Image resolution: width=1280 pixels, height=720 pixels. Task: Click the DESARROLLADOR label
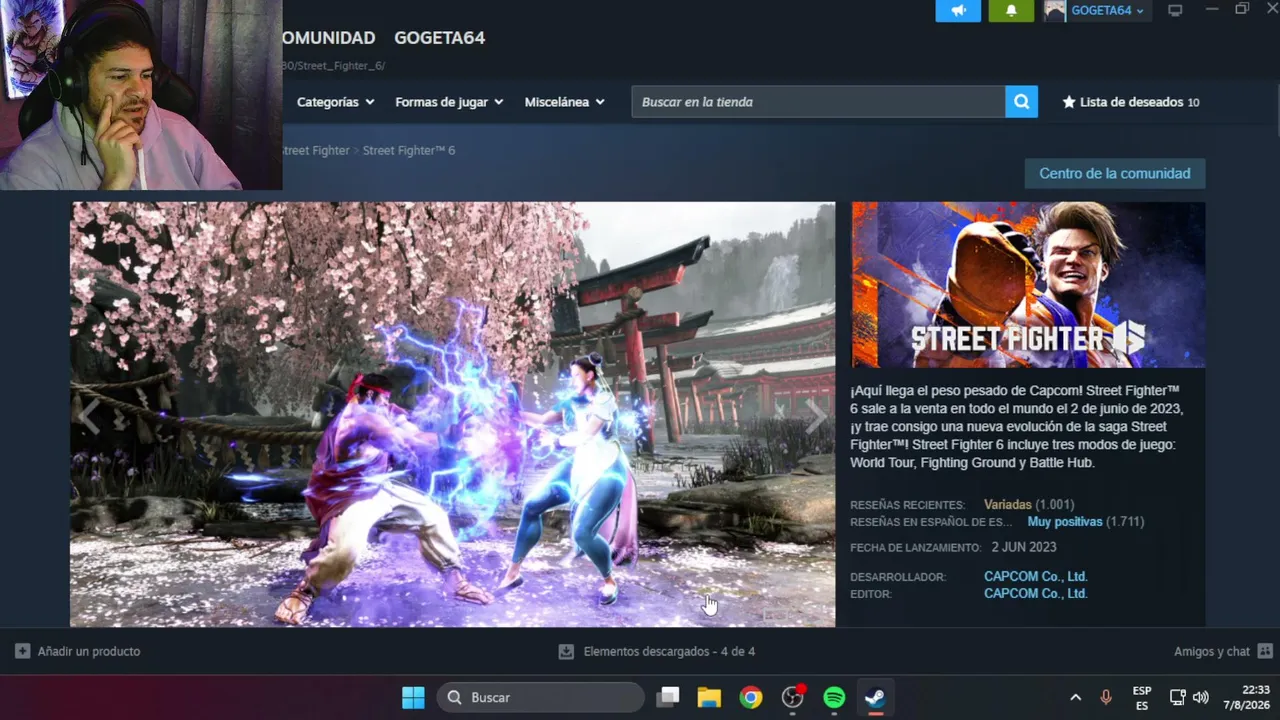(x=898, y=578)
